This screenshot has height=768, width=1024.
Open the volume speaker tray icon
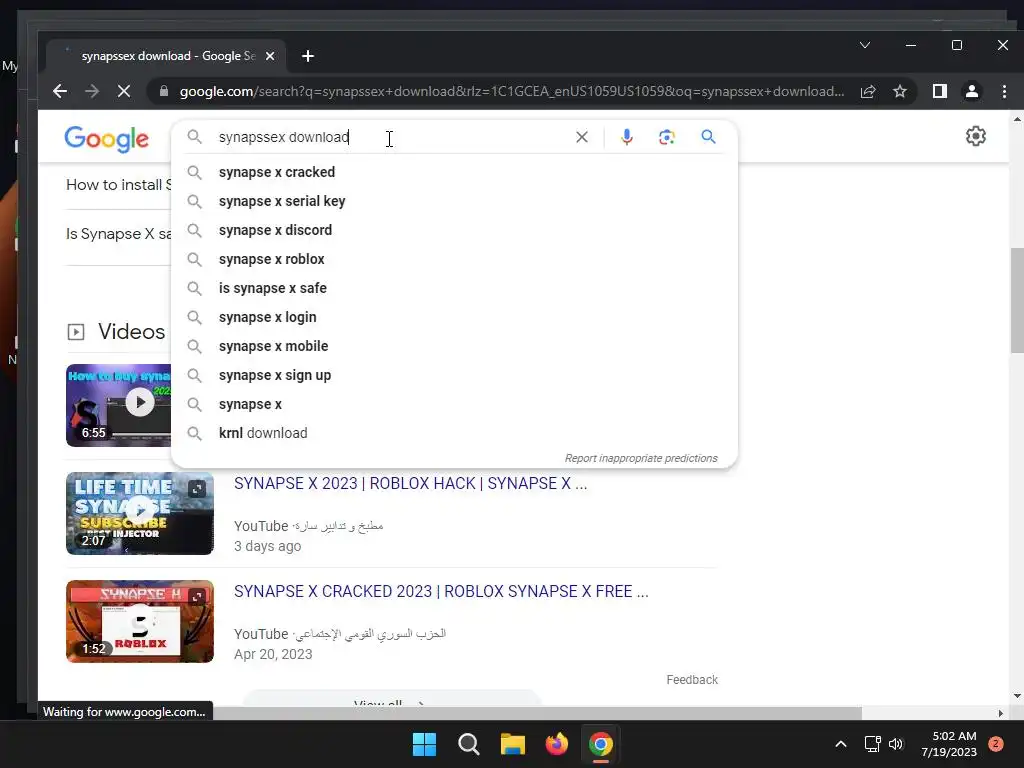pyautogui.click(x=896, y=744)
